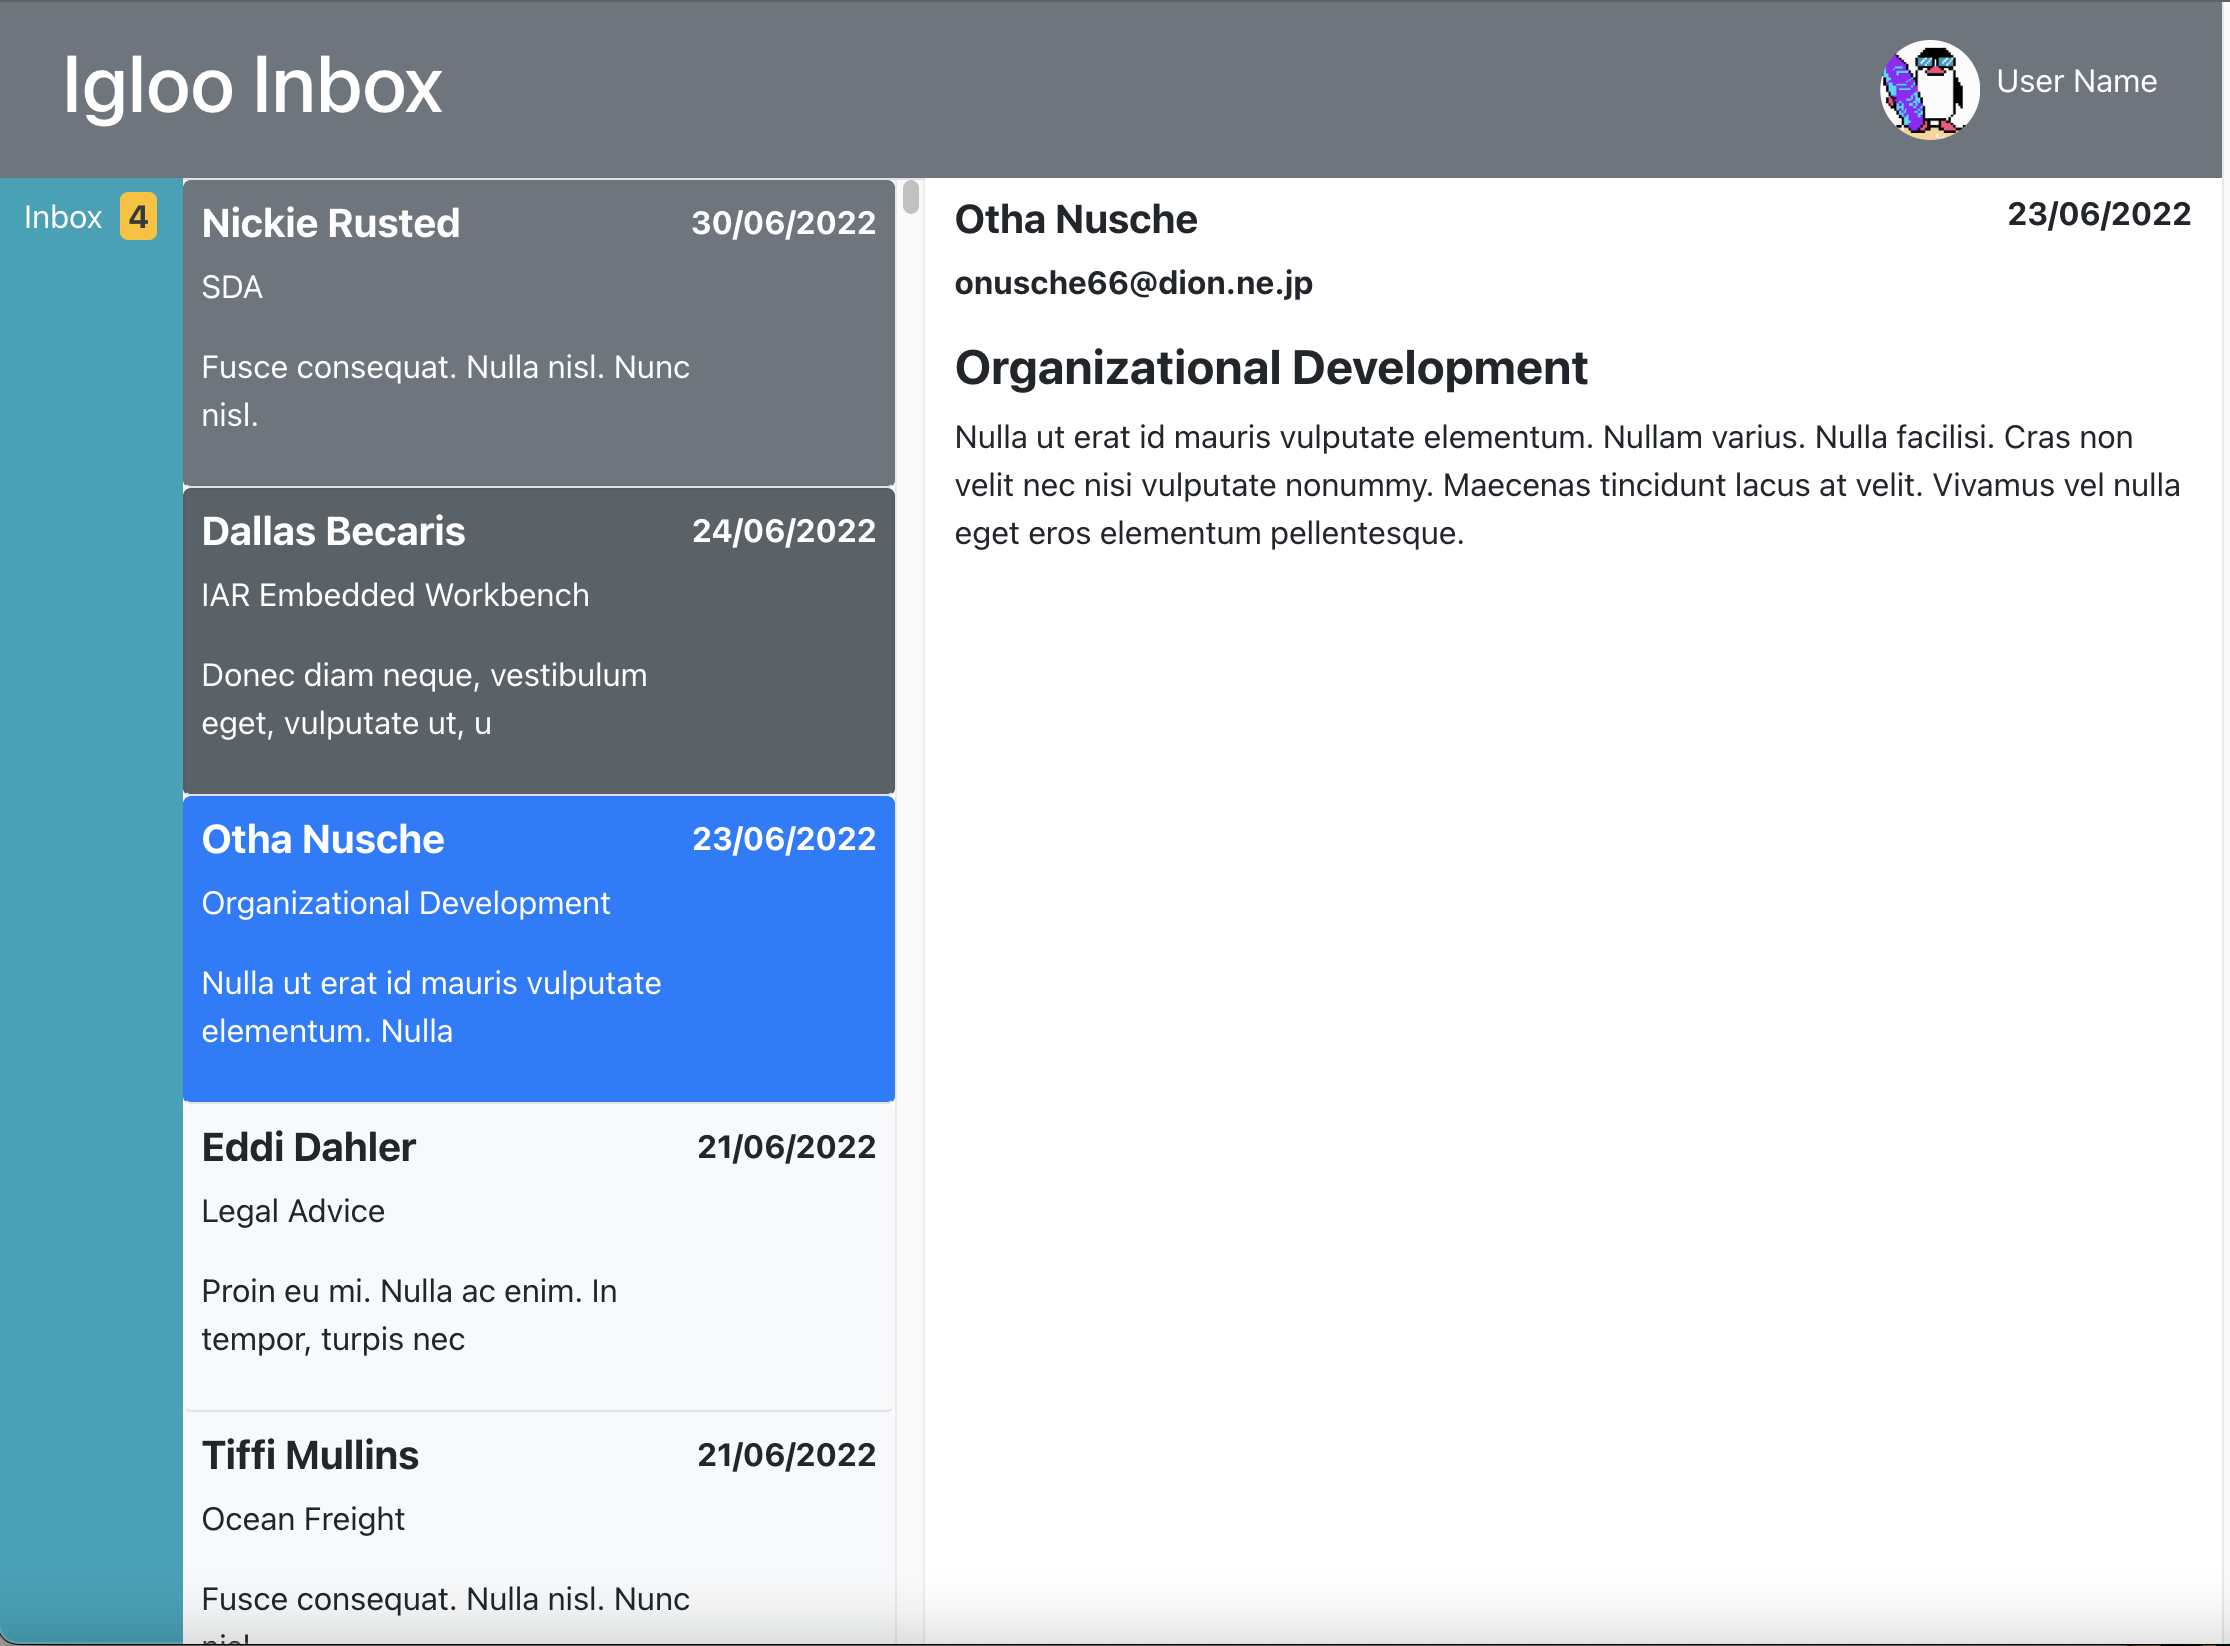Click the User Name label
Image resolution: width=2230 pixels, height=1646 pixels.
2076,81
